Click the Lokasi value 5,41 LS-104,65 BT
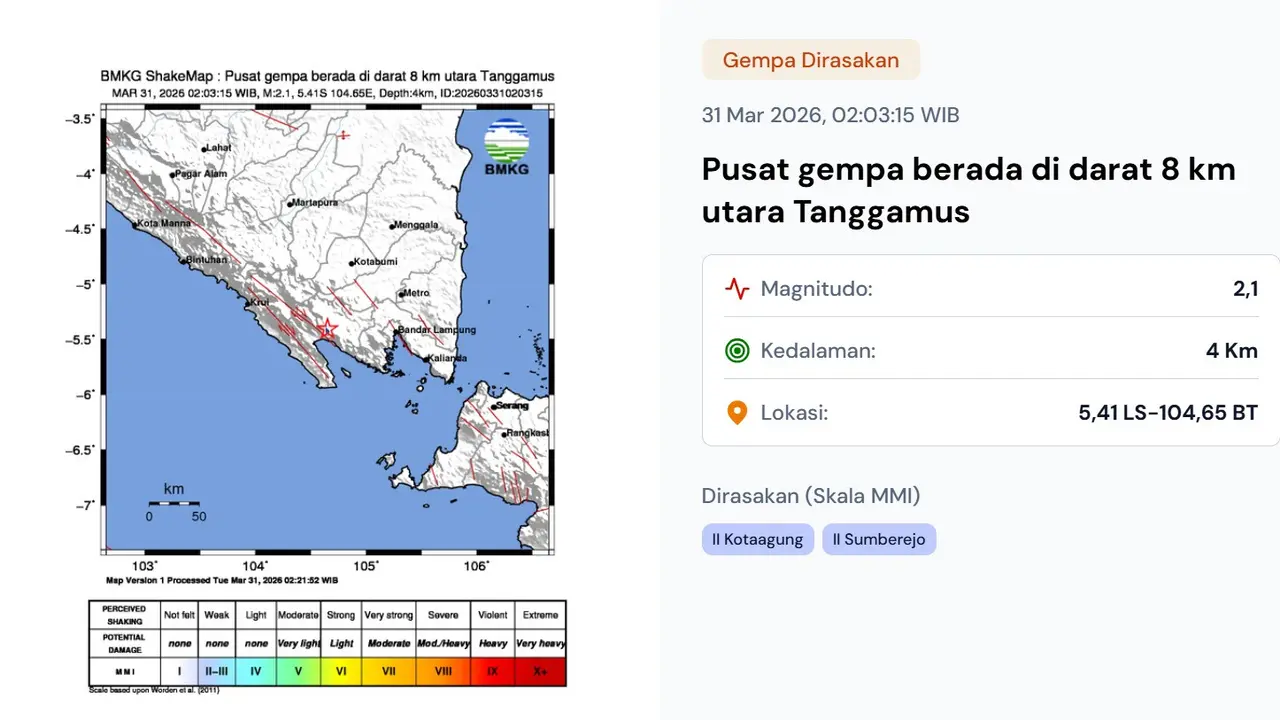 click(x=1168, y=413)
